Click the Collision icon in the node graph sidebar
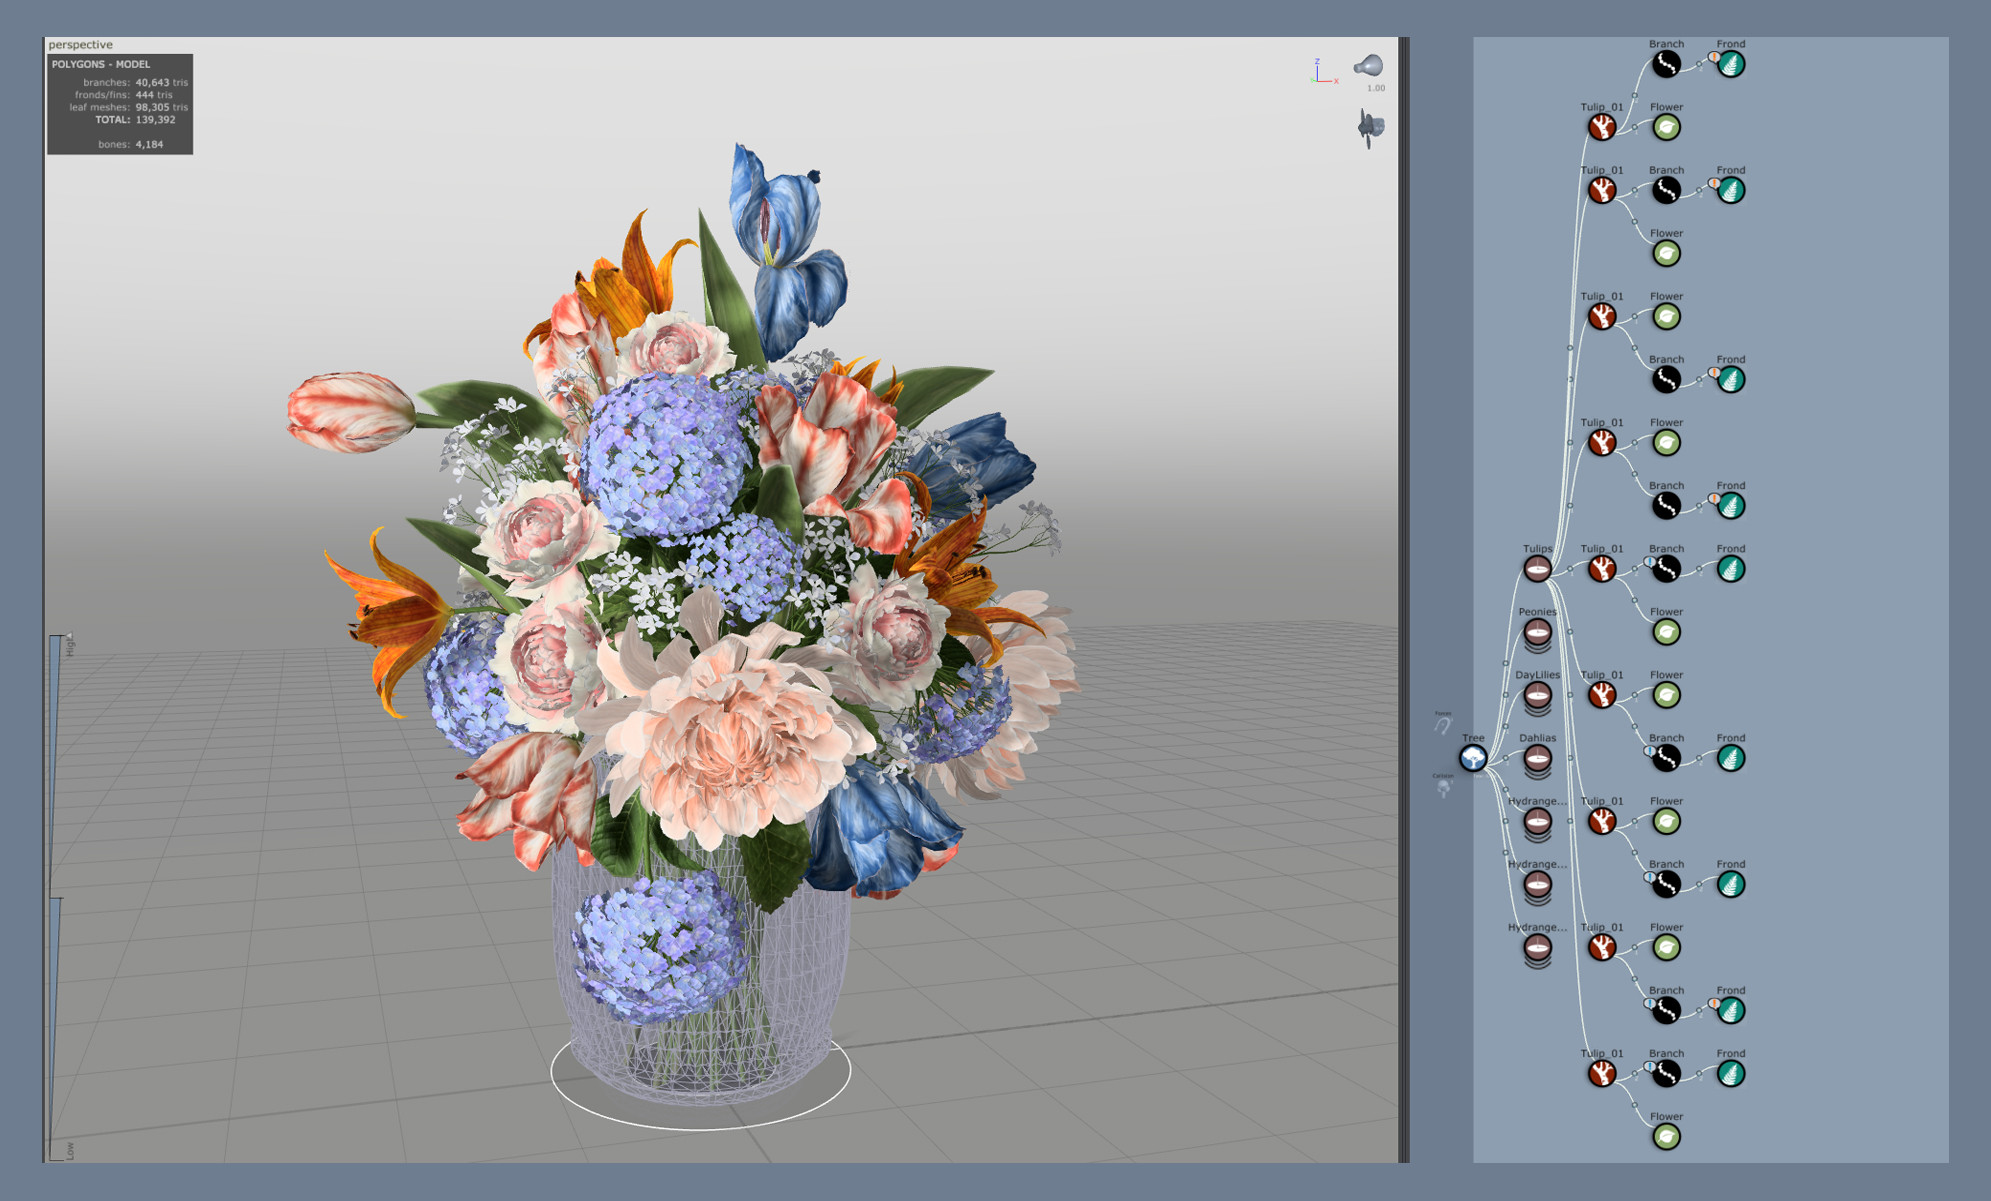Screen dimensions: 1991x1201 pos(1442,786)
